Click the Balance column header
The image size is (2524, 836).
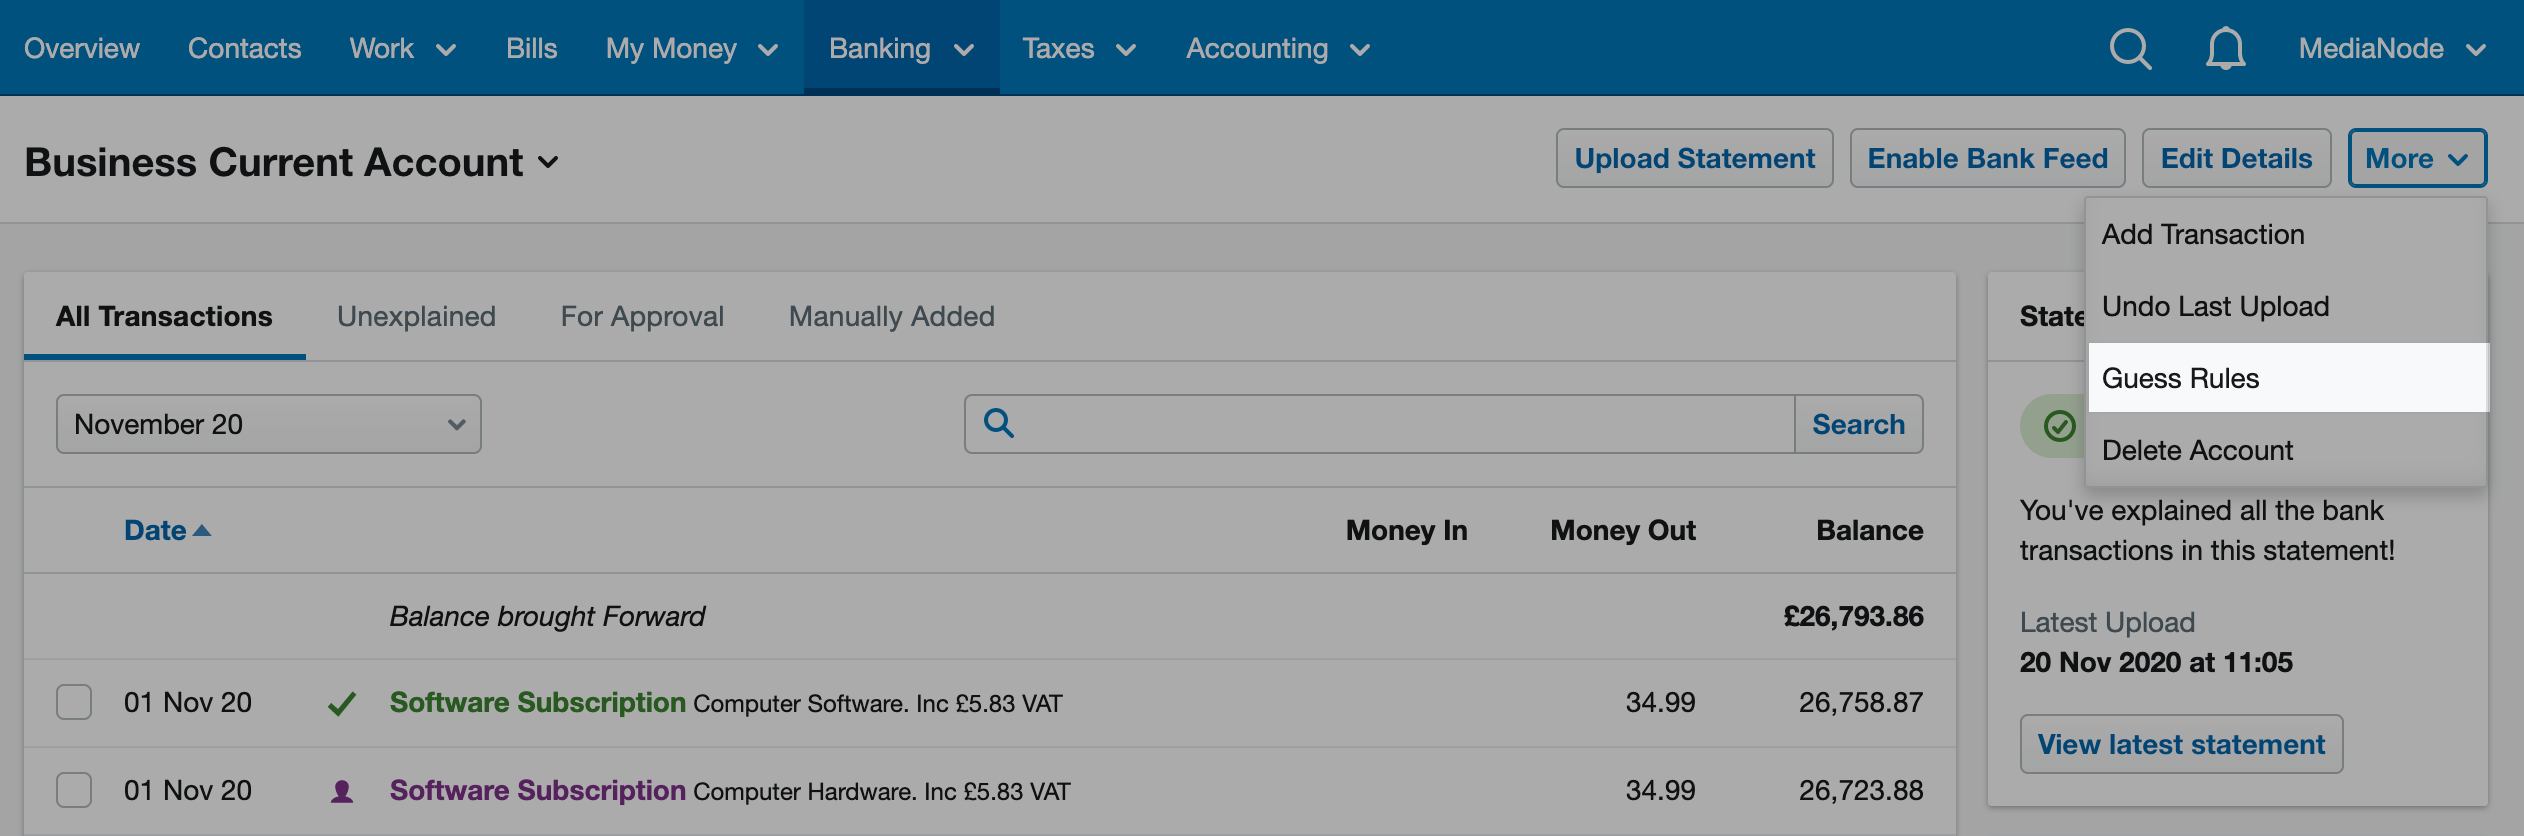(1869, 530)
